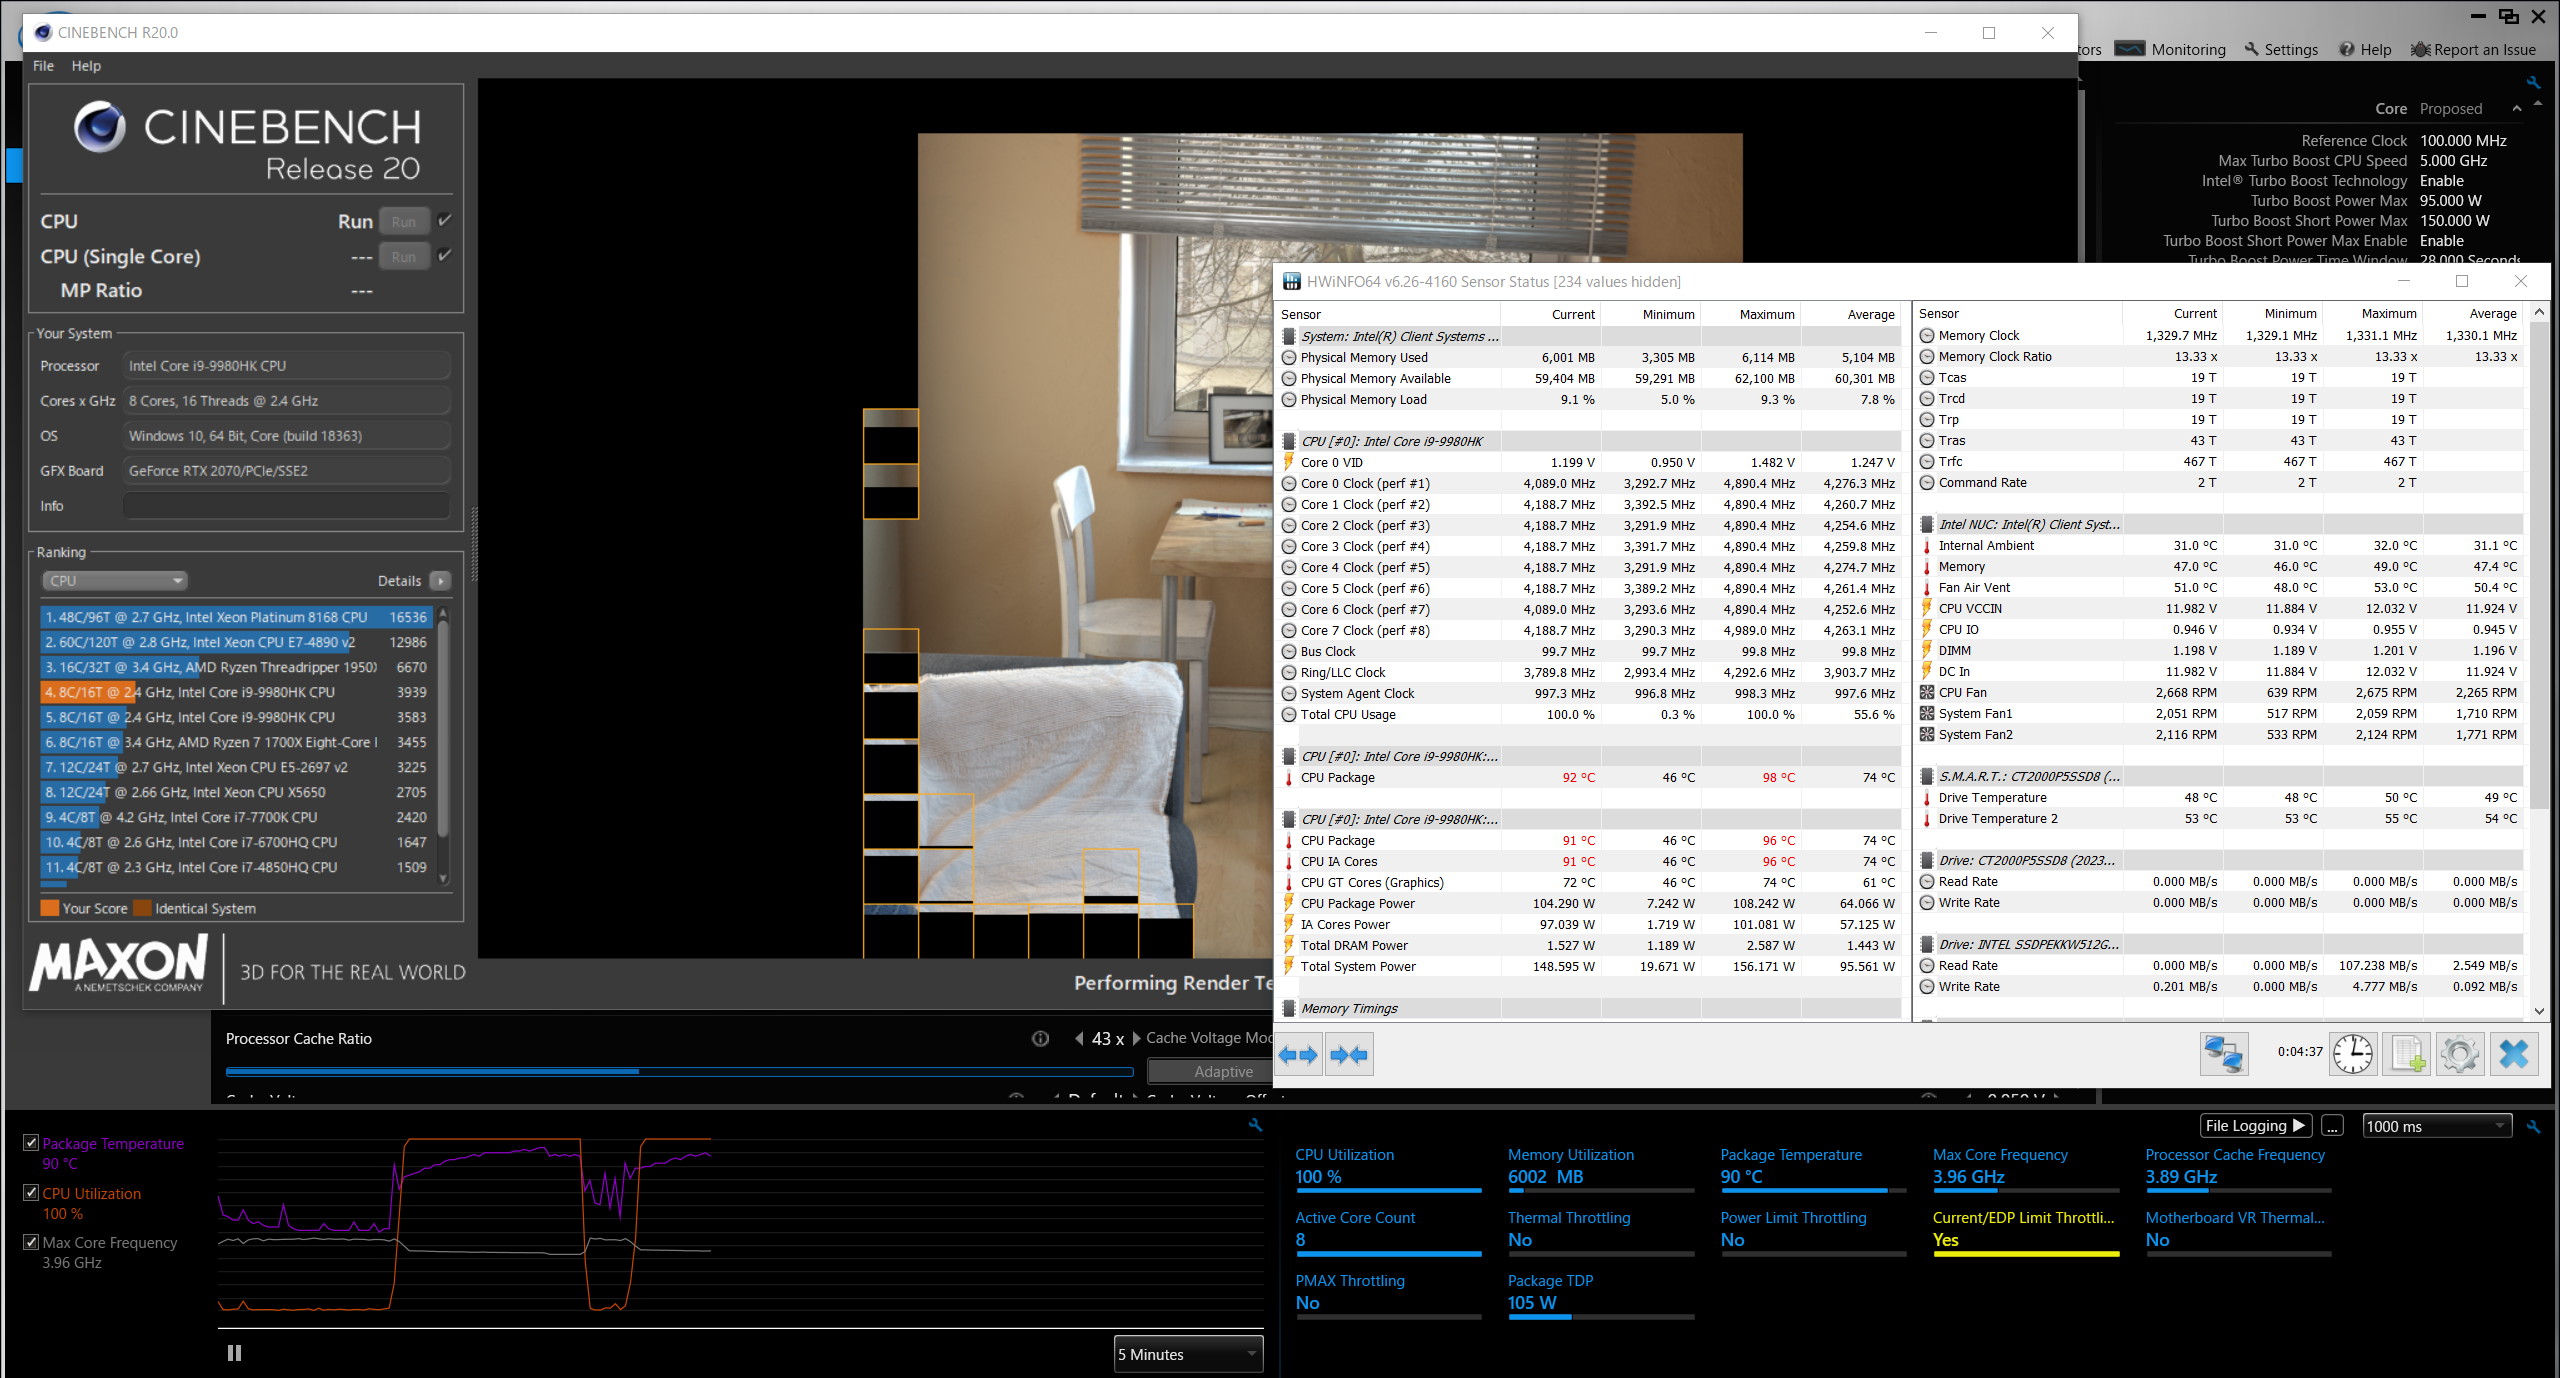Open wrench settings above Core Proposed panel

pyautogui.click(x=2534, y=83)
